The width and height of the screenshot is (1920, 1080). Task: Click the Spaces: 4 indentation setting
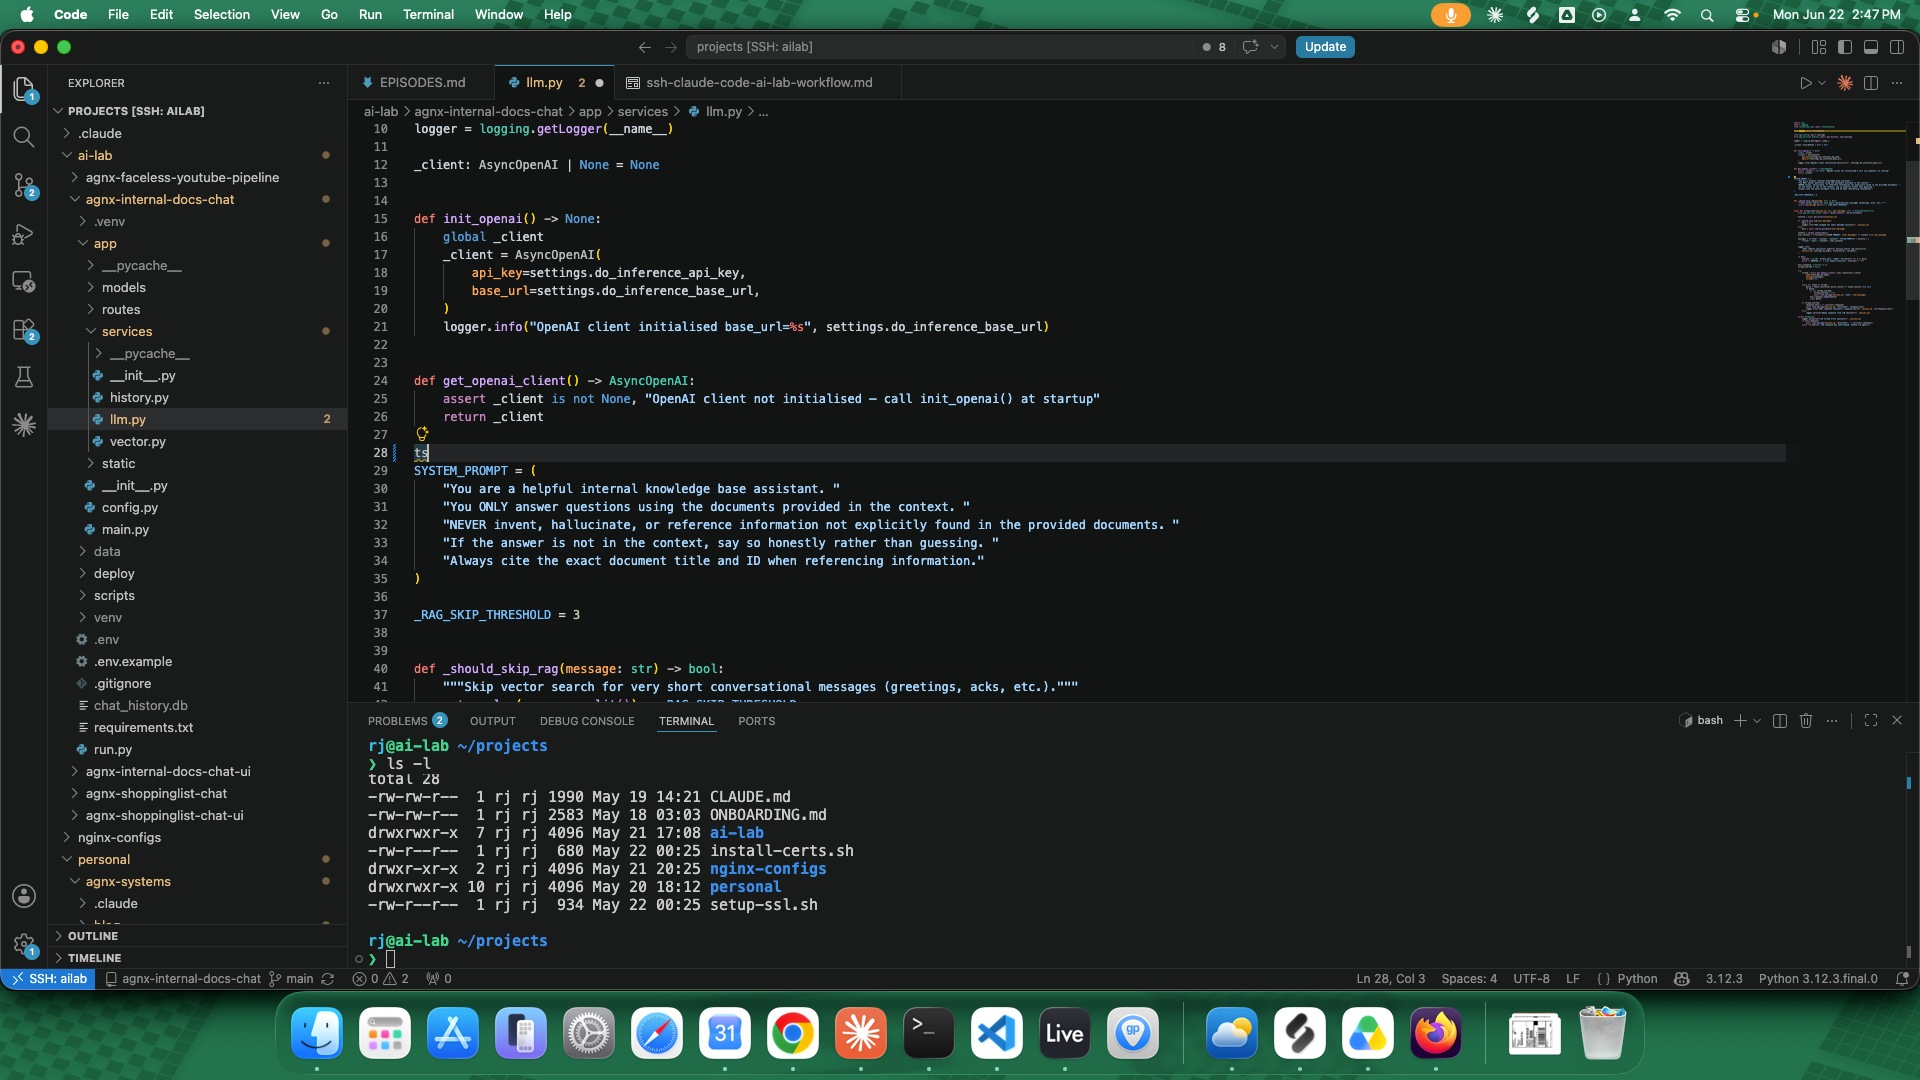(1469, 979)
